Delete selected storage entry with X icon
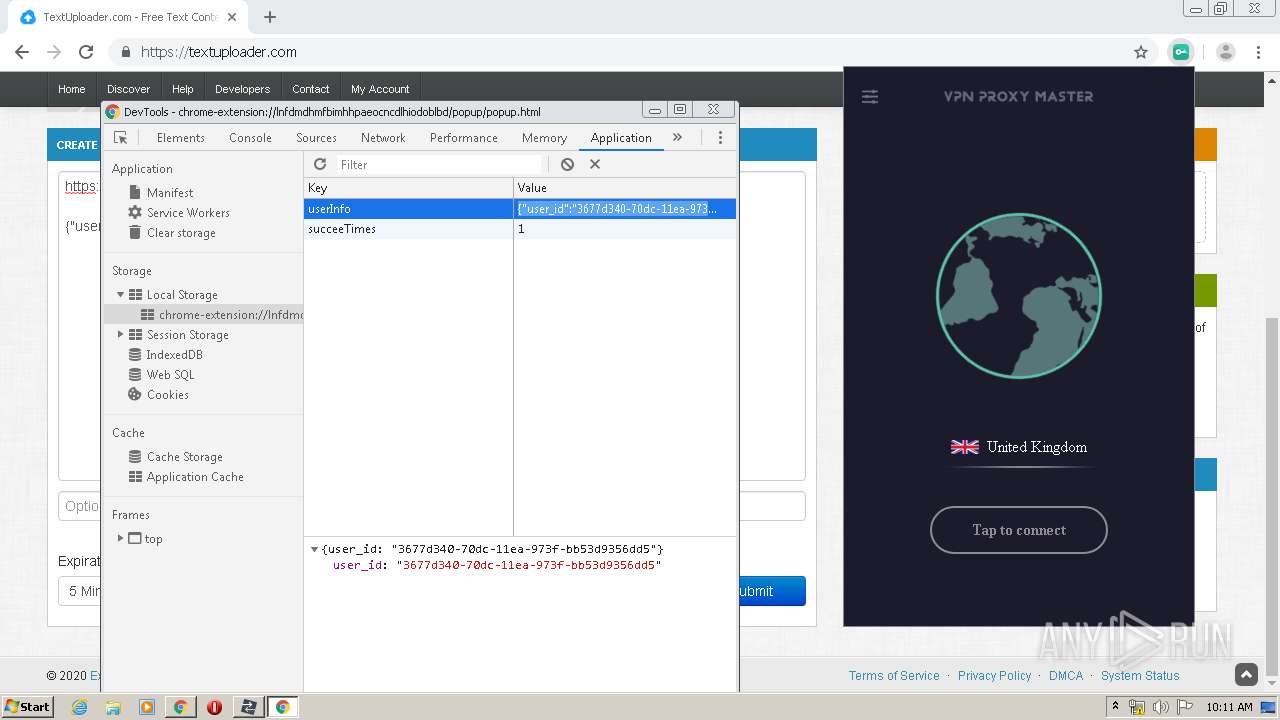 tap(595, 164)
